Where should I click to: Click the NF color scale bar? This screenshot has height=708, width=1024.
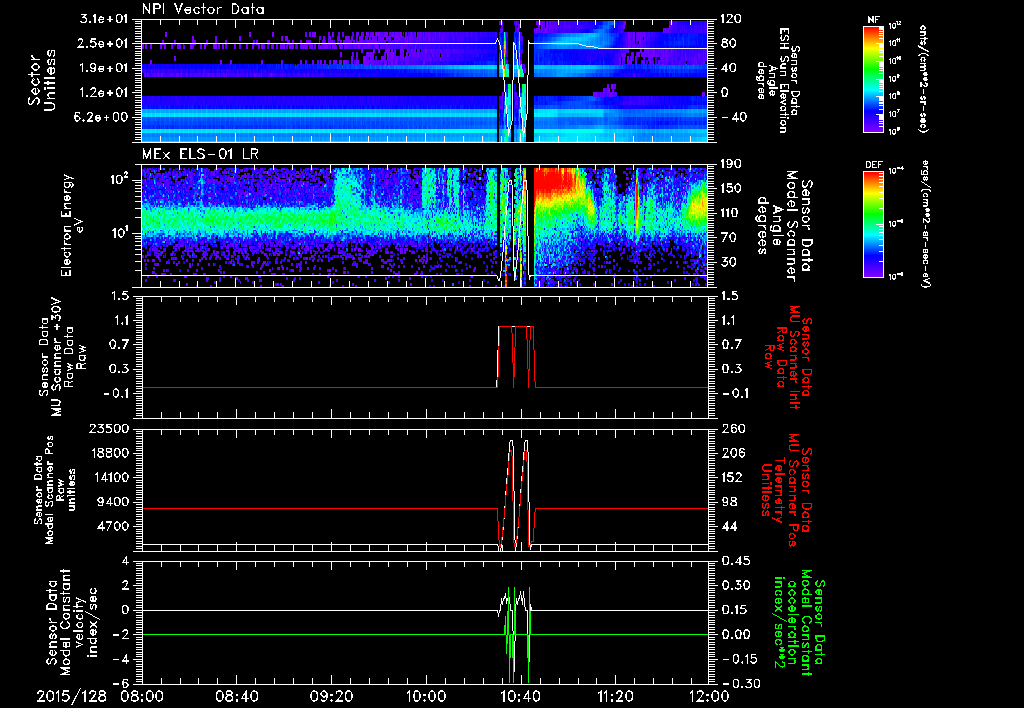(871, 78)
